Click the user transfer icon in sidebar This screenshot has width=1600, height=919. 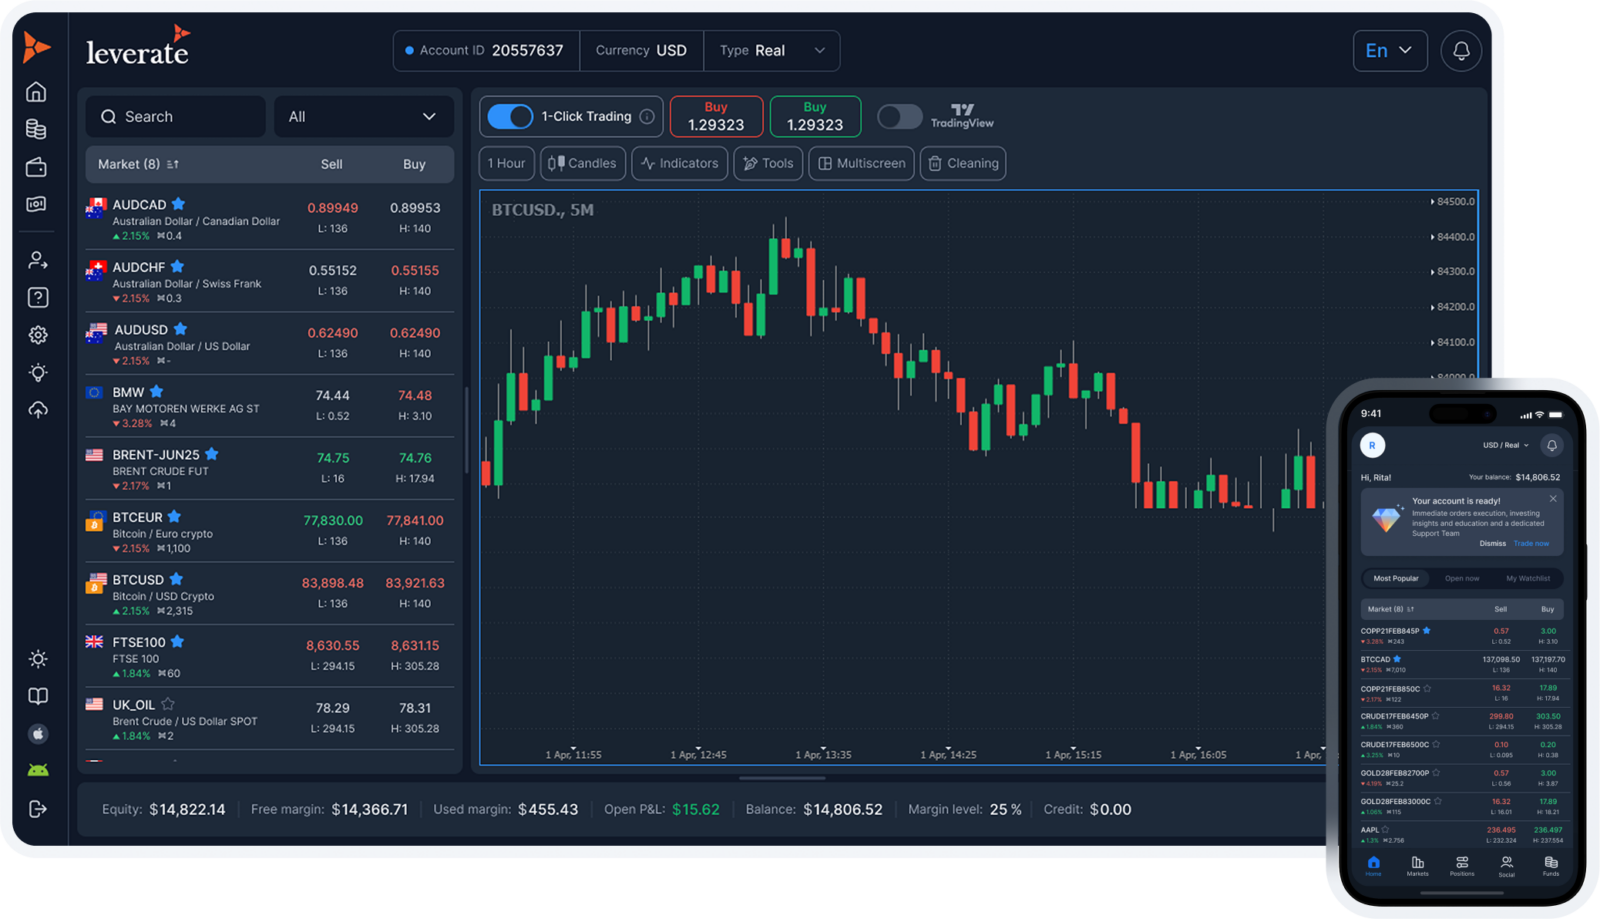[x=37, y=260]
